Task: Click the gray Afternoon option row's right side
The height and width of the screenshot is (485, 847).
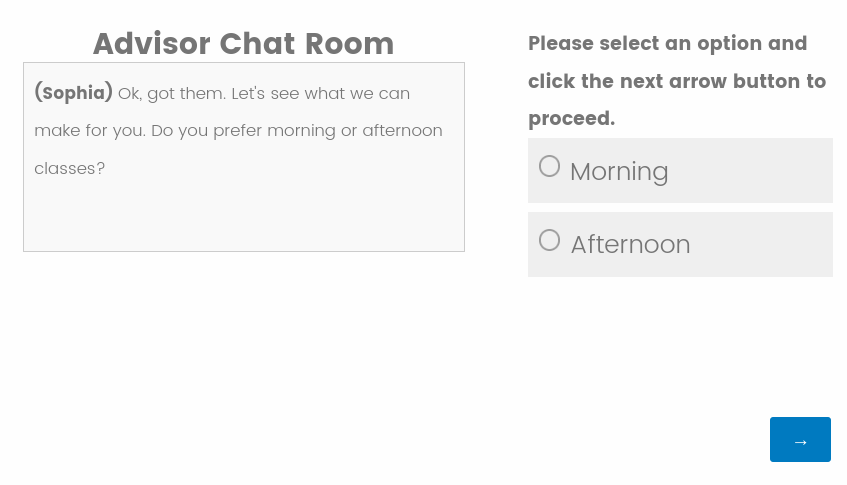Action: pos(780,245)
